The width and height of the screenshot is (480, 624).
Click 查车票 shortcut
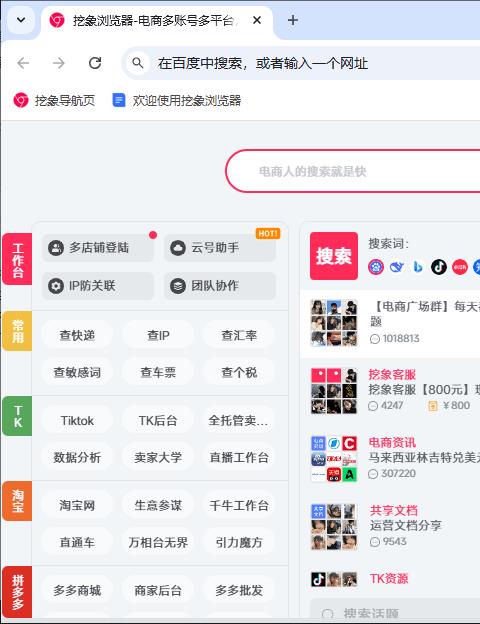pos(158,372)
